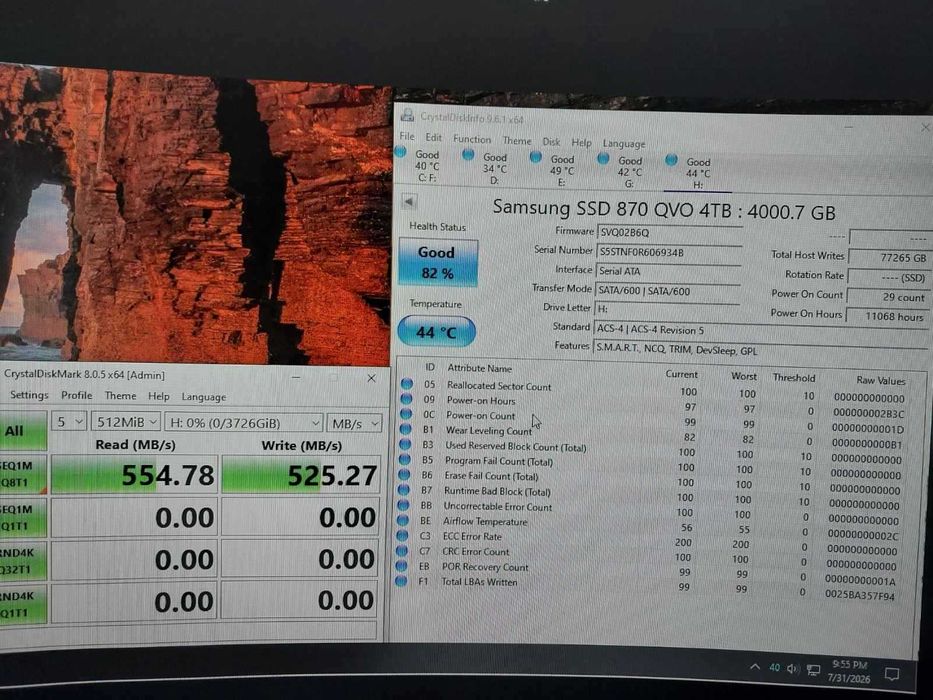The width and height of the screenshot is (933, 700).
Task: Open the Theme menu in CrystalDiskInfo
Action: 516,141
